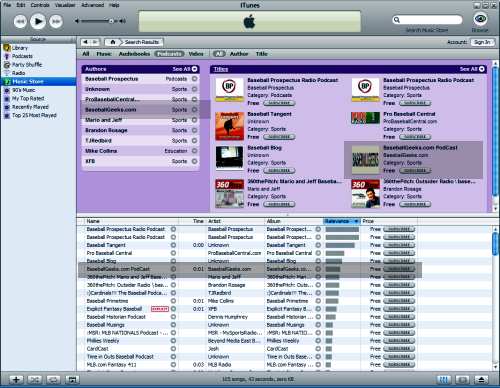
Task: Filter results by Audiobooks
Action: [x=134, y=54]
